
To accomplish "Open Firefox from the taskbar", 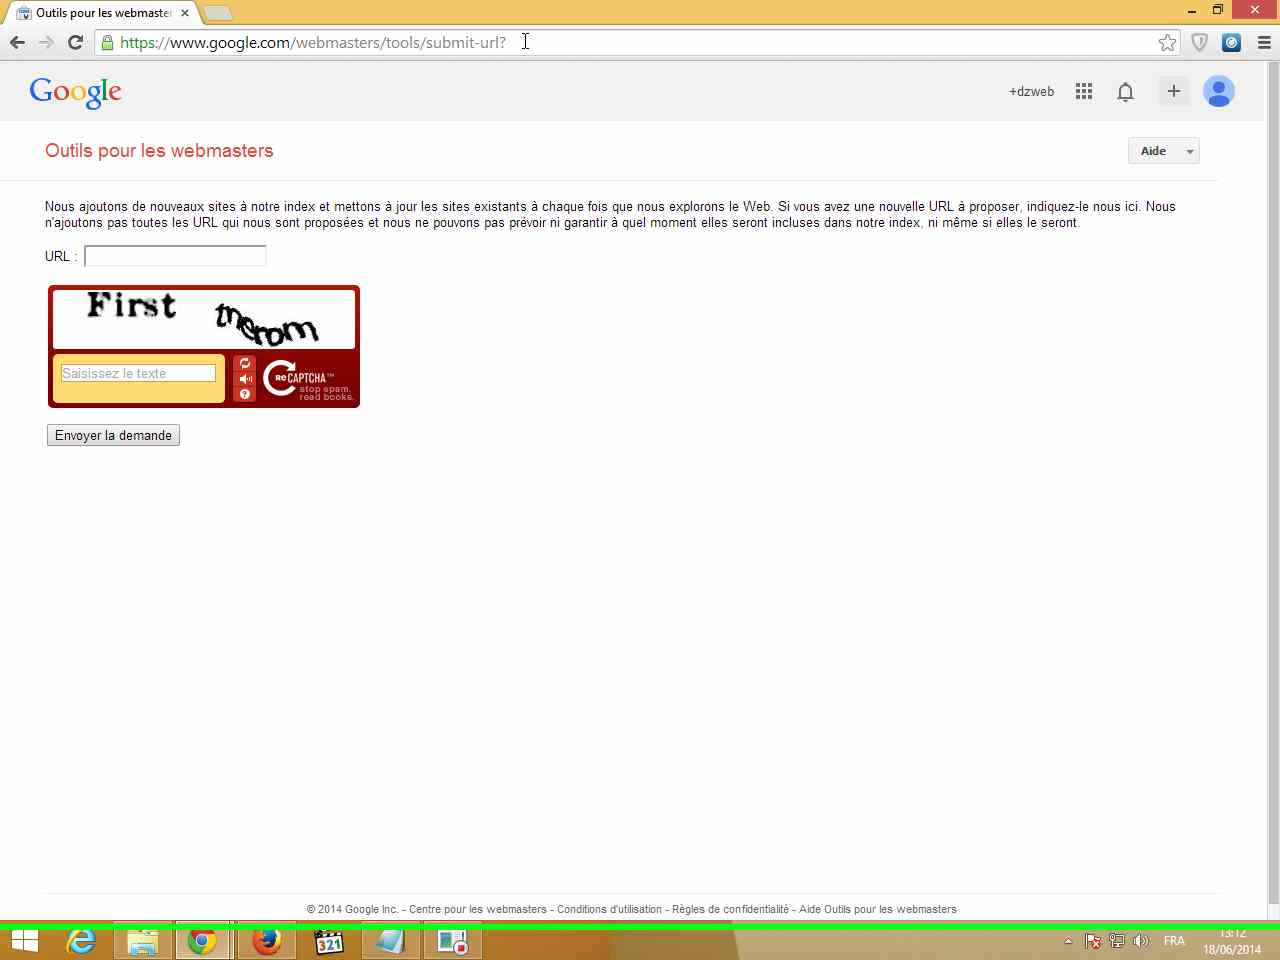I will (267, 942).
